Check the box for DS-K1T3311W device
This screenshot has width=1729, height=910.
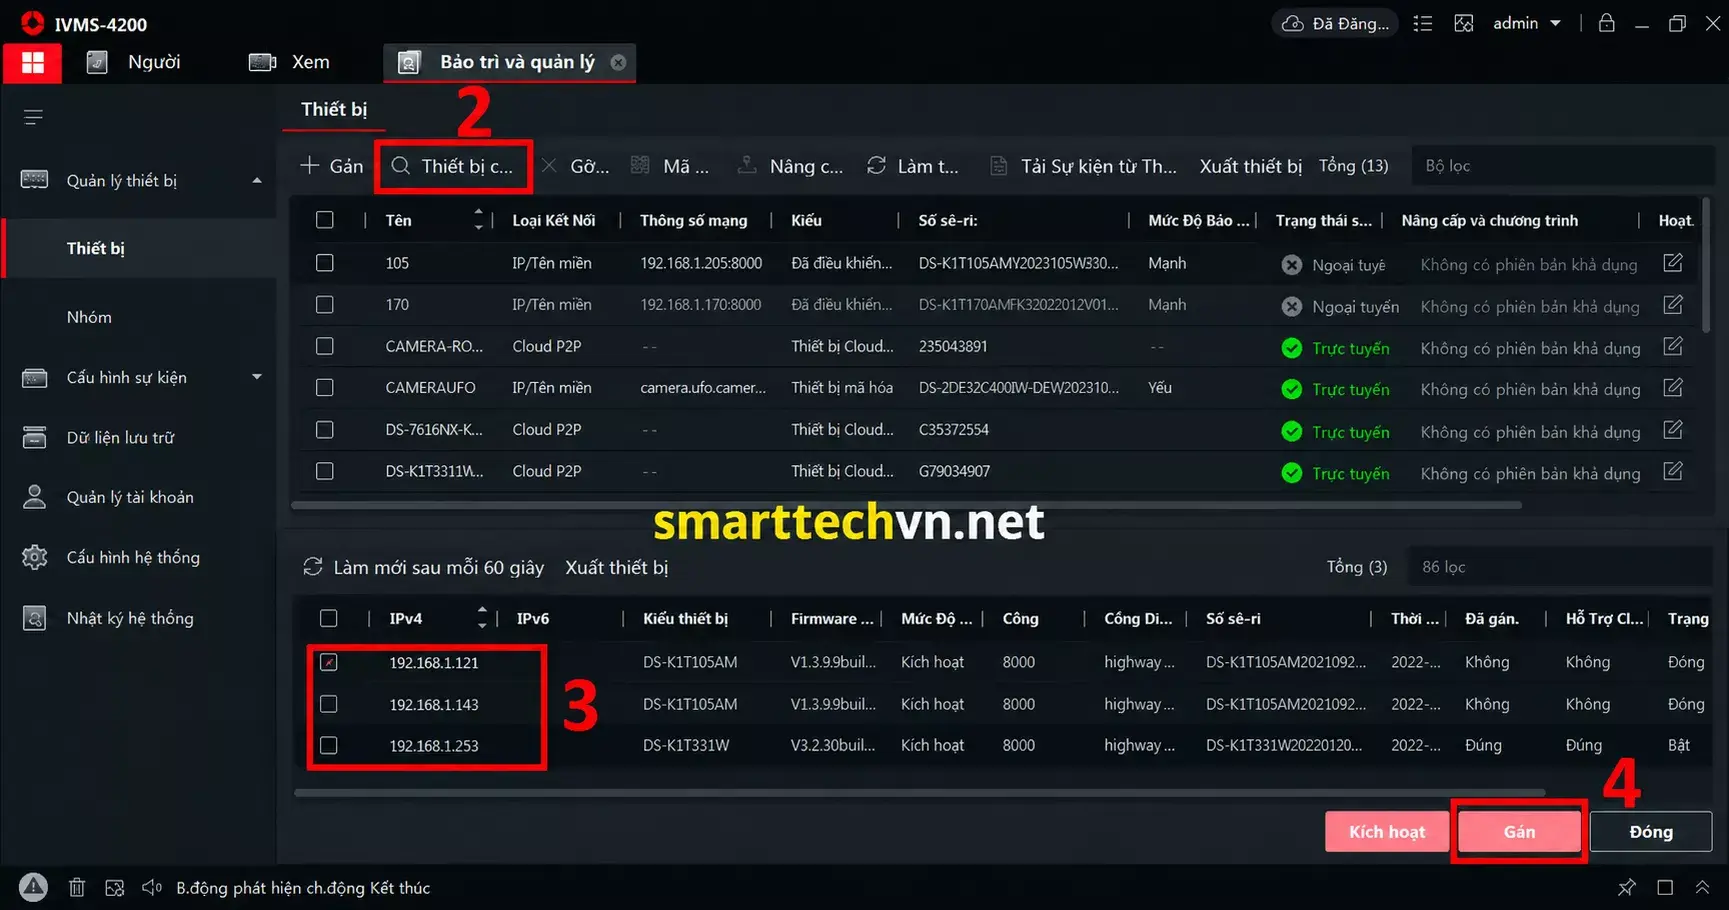click(x=325, y=471)
